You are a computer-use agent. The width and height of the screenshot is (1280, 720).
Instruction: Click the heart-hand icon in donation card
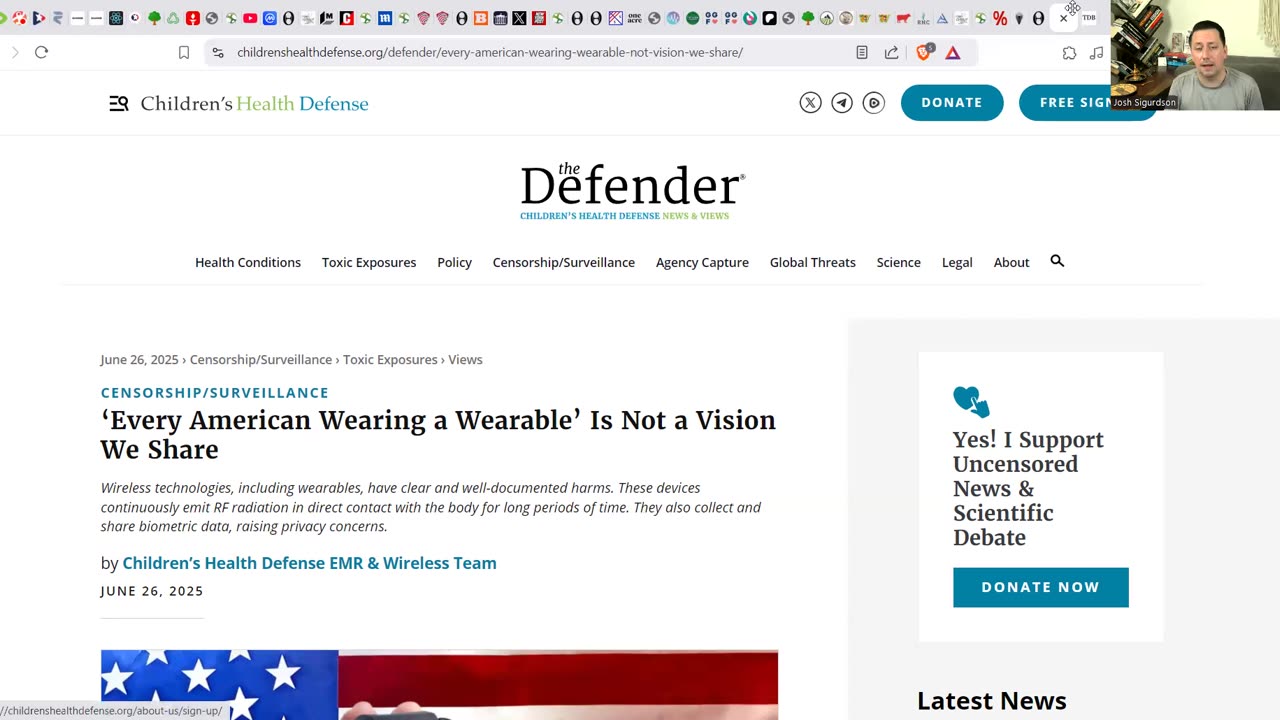tap(971, 401)
